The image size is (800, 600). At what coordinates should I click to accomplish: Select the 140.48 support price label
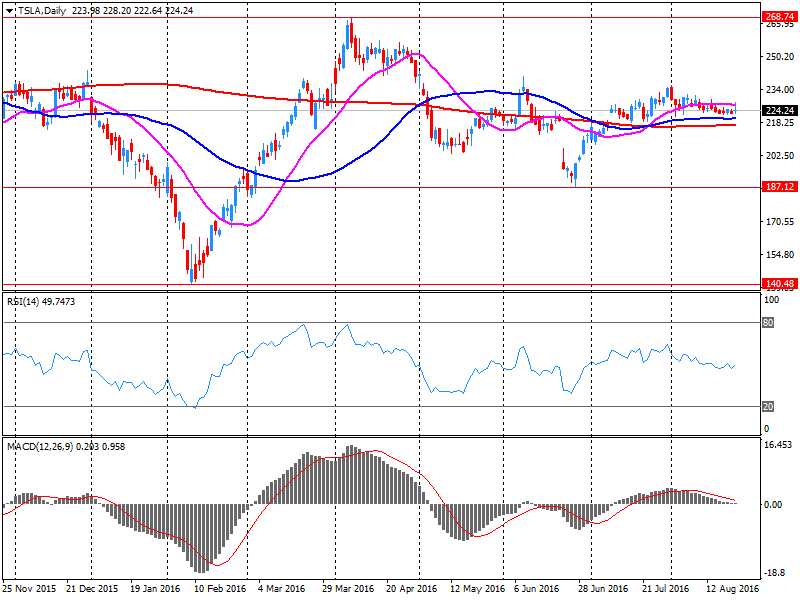779,284
